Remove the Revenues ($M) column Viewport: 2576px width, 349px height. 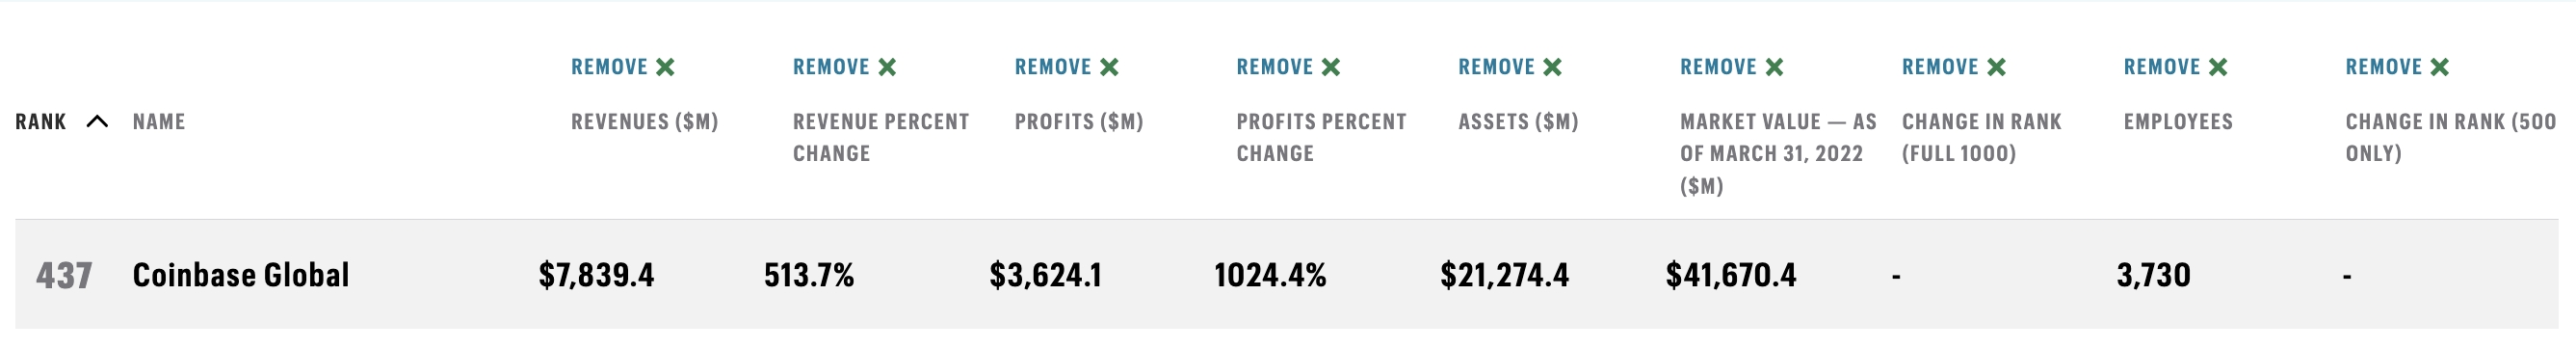click(x=622, y=67)
